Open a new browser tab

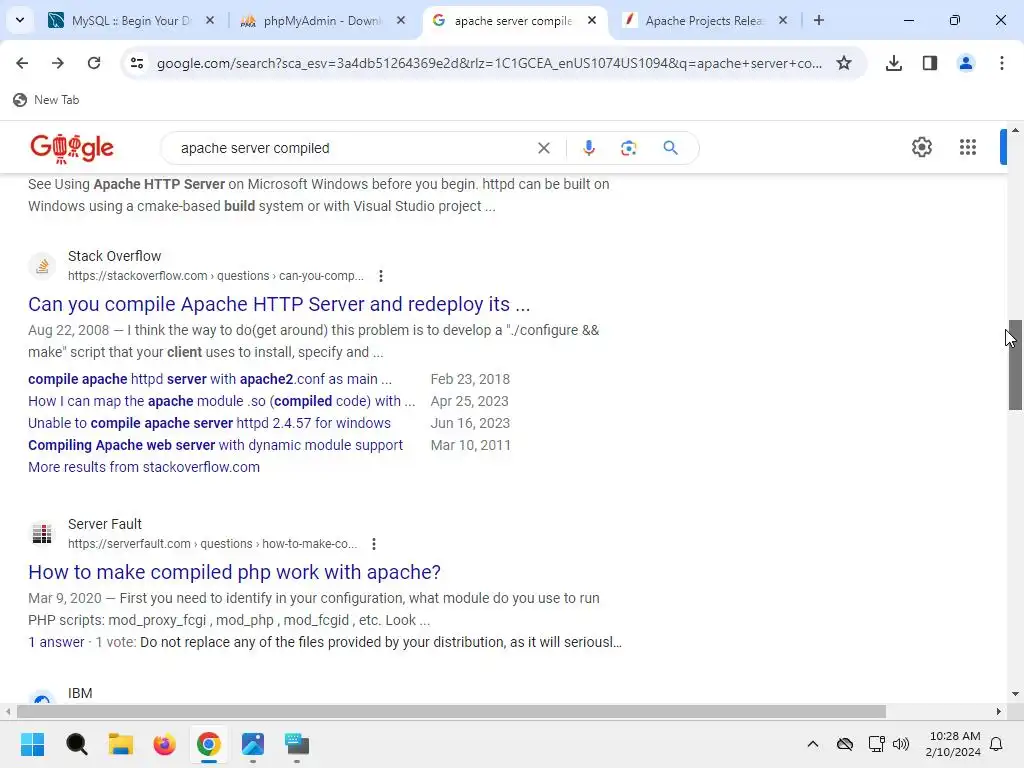(819, 20)
